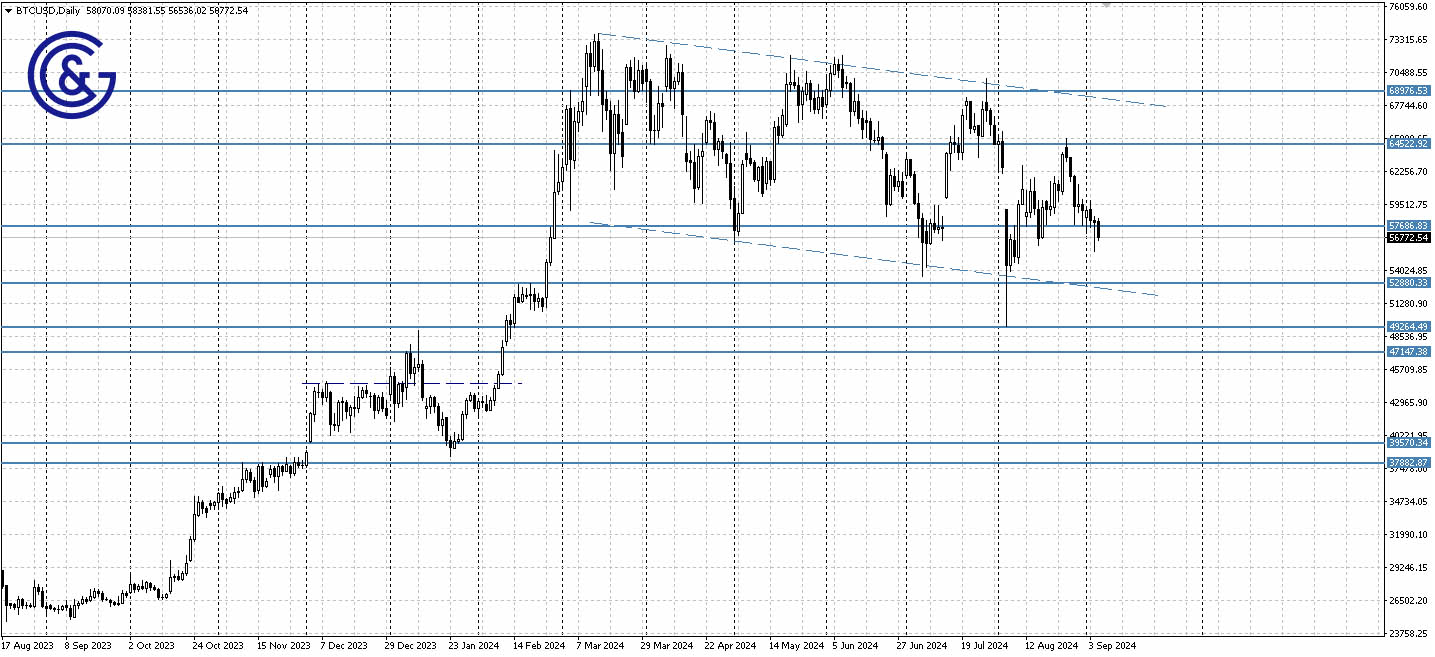This screenshot has width=1435, height=657.
Task: Open the symbol dropdown arrow beside BTCUSD
Action: coord(10,9)
